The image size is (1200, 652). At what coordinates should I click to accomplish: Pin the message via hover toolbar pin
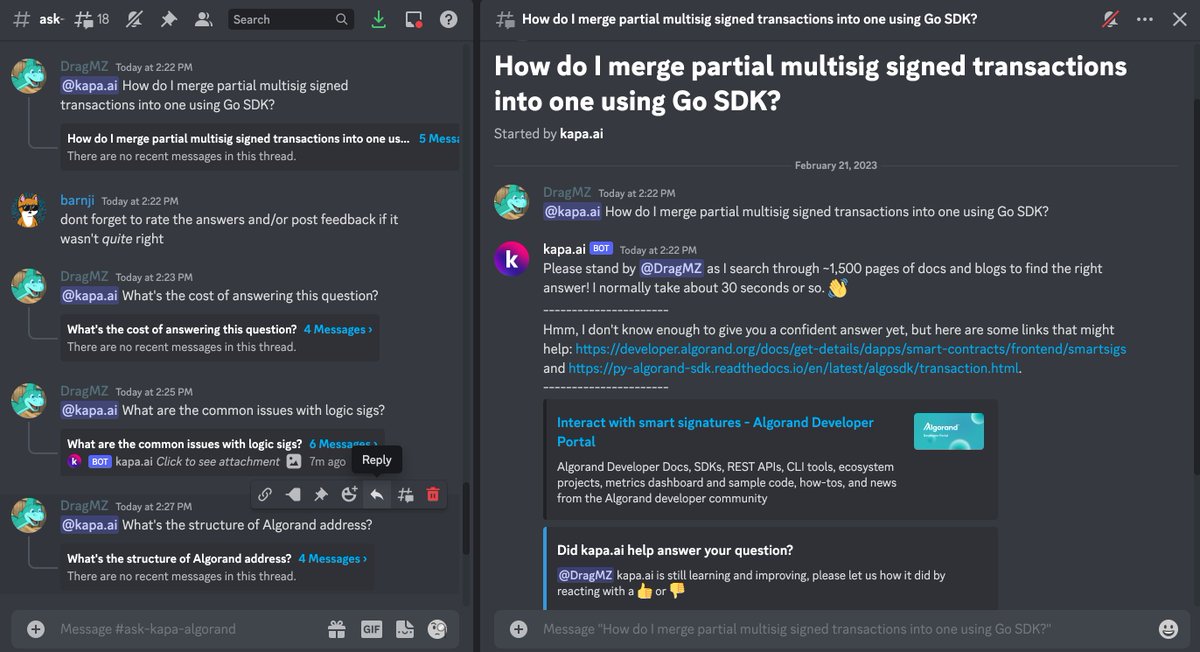(321, 494)
